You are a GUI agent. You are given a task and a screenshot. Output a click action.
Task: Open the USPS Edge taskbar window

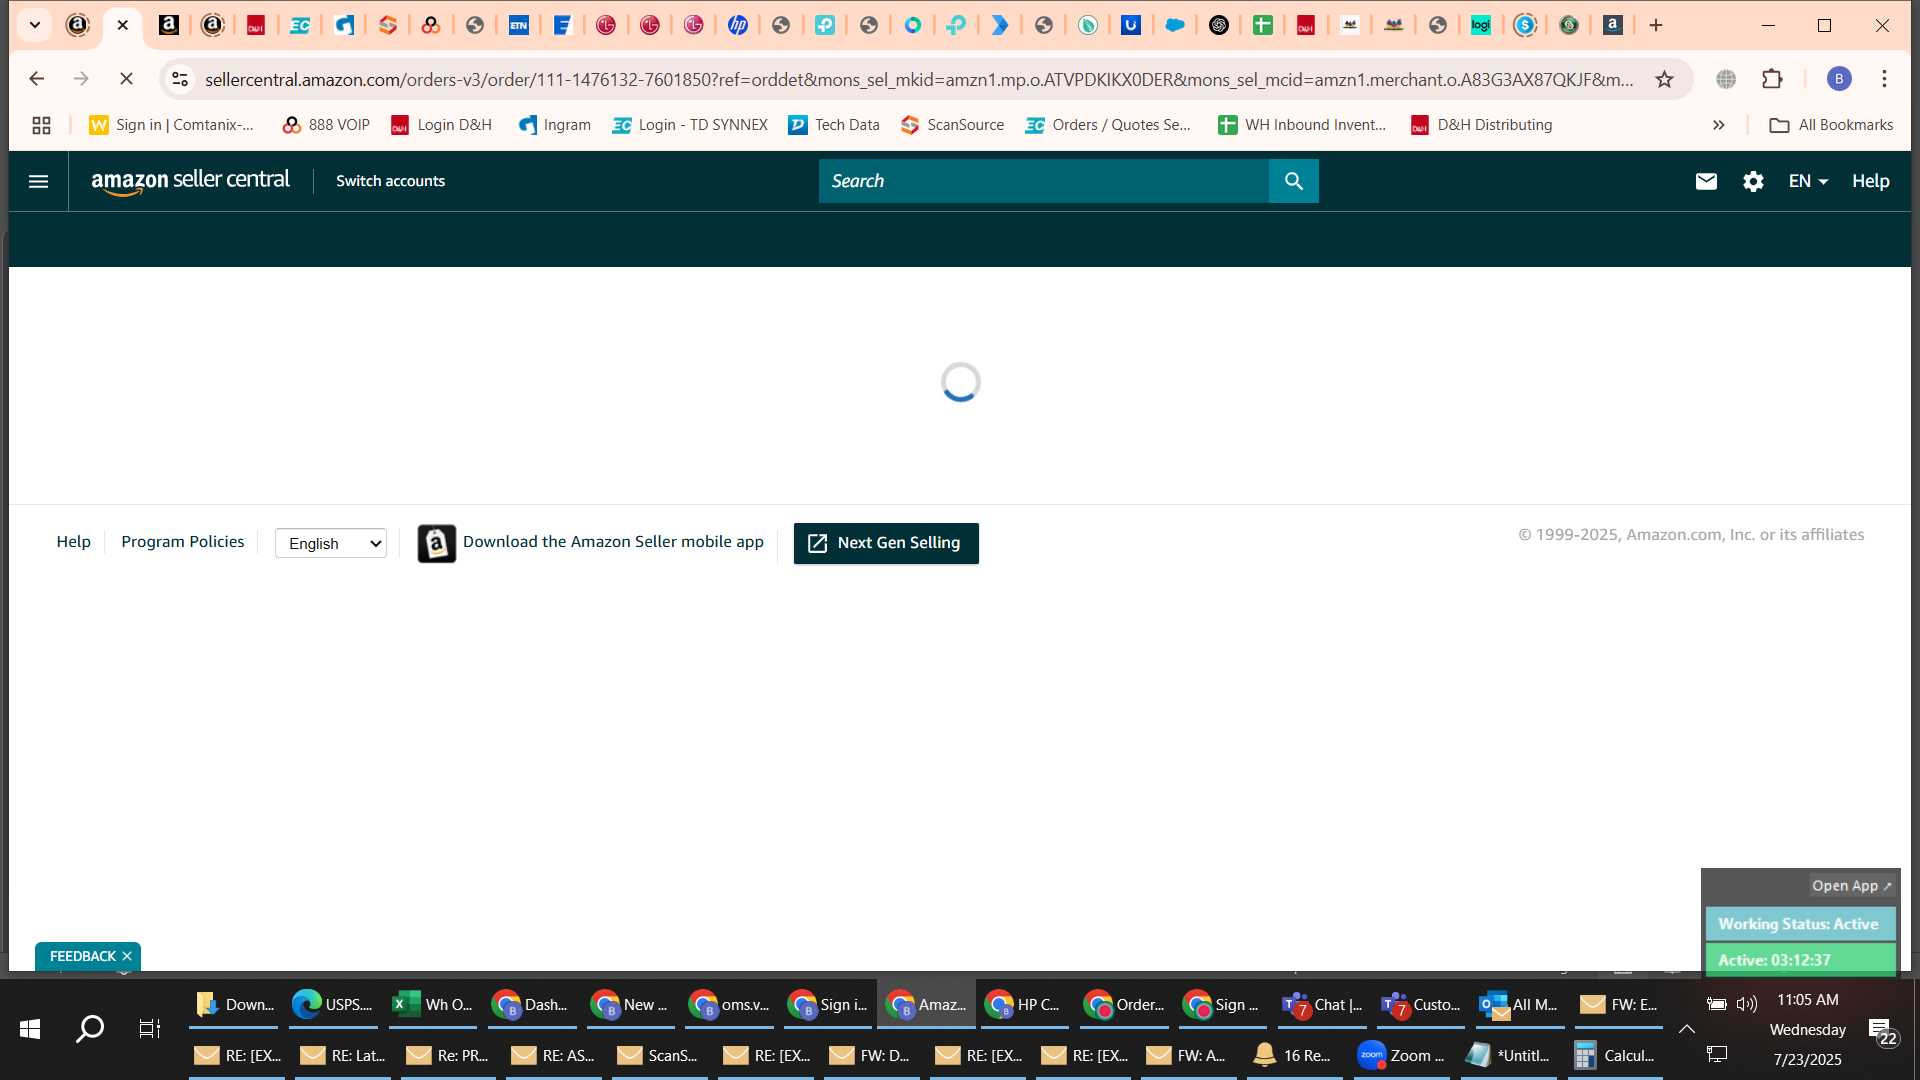coord(332,1004)
